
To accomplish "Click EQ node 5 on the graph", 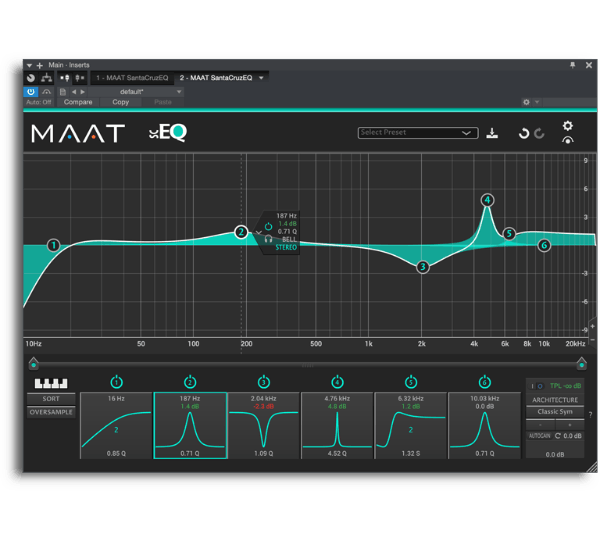I will (509, 233).
